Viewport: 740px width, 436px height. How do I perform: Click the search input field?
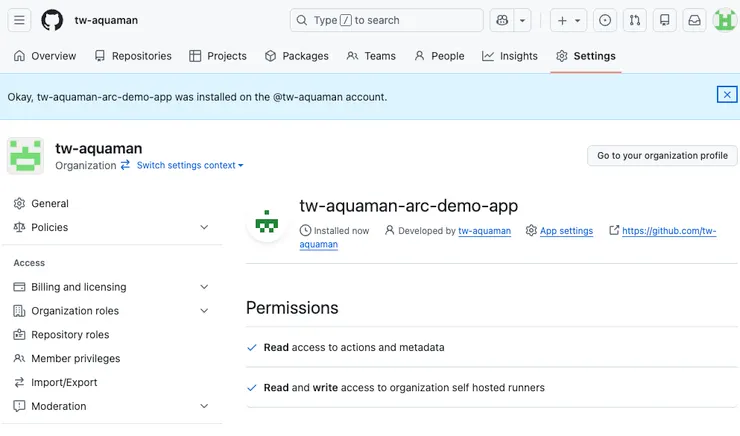[x=386, y=20]
